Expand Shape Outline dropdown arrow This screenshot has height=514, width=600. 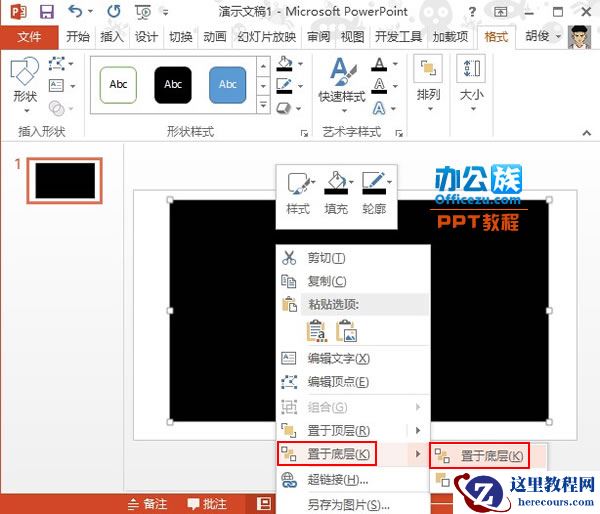300,86
